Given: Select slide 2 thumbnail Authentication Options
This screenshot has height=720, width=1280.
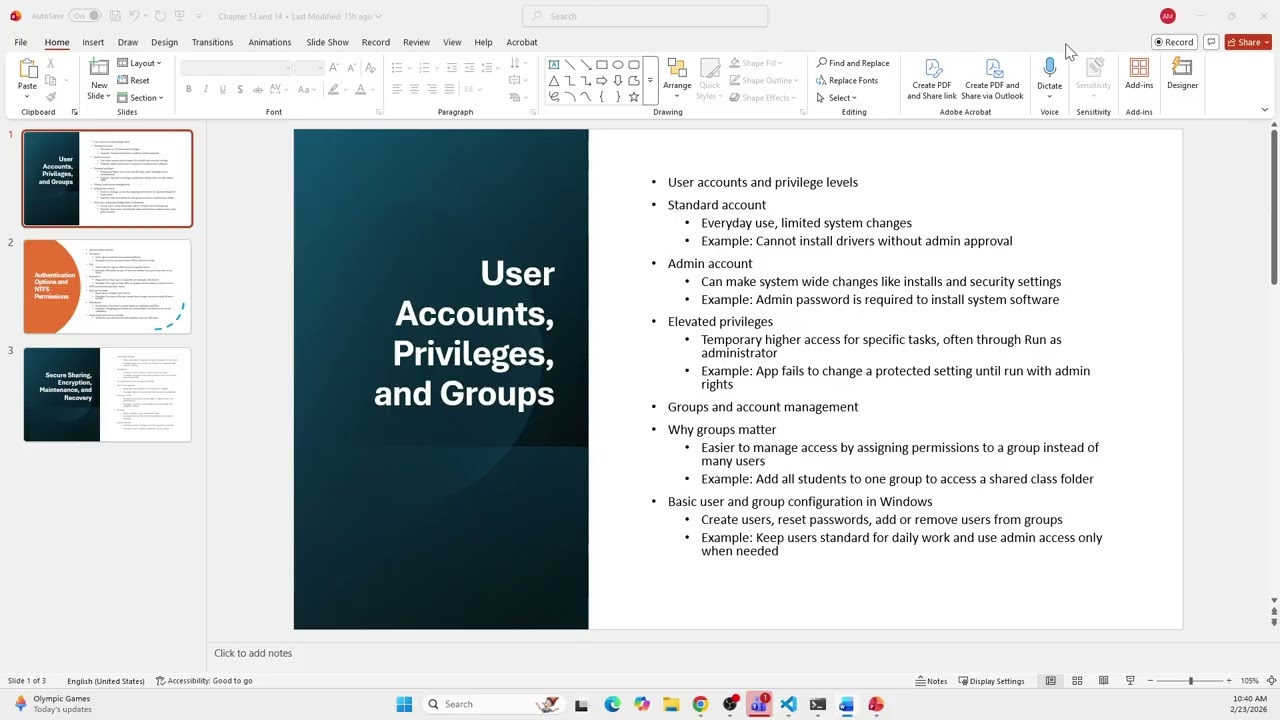Looking at the screenshot, I should [x=107, y=286].
